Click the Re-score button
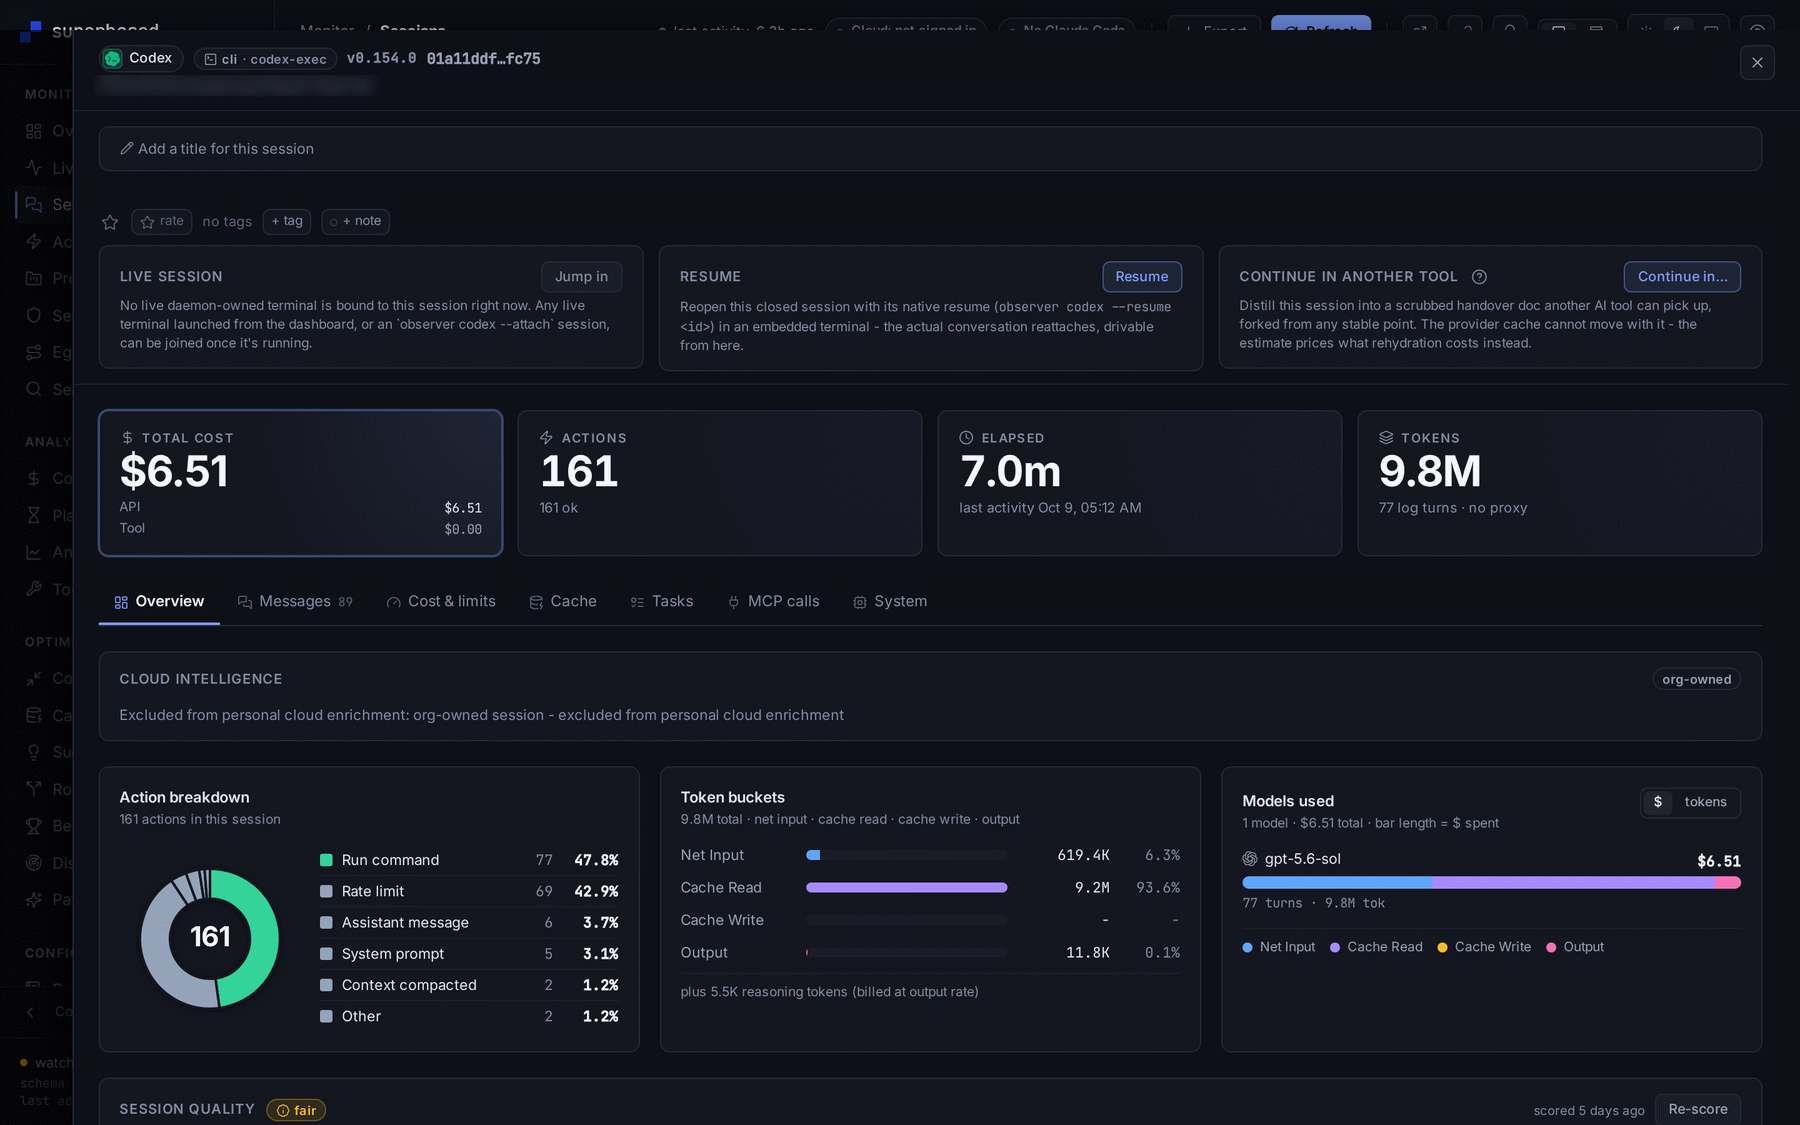Screen dimensions: 1800x1125 click(x=1698, y=1110)
